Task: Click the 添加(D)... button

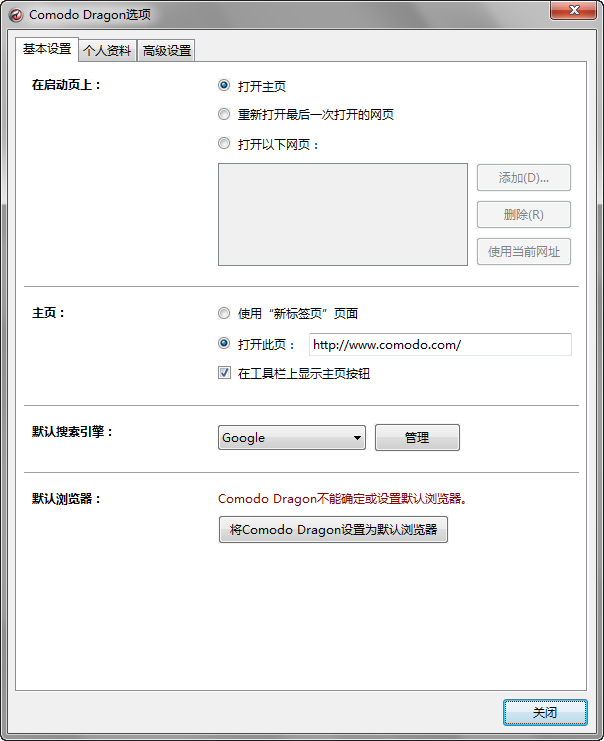Action: [524, 178]
